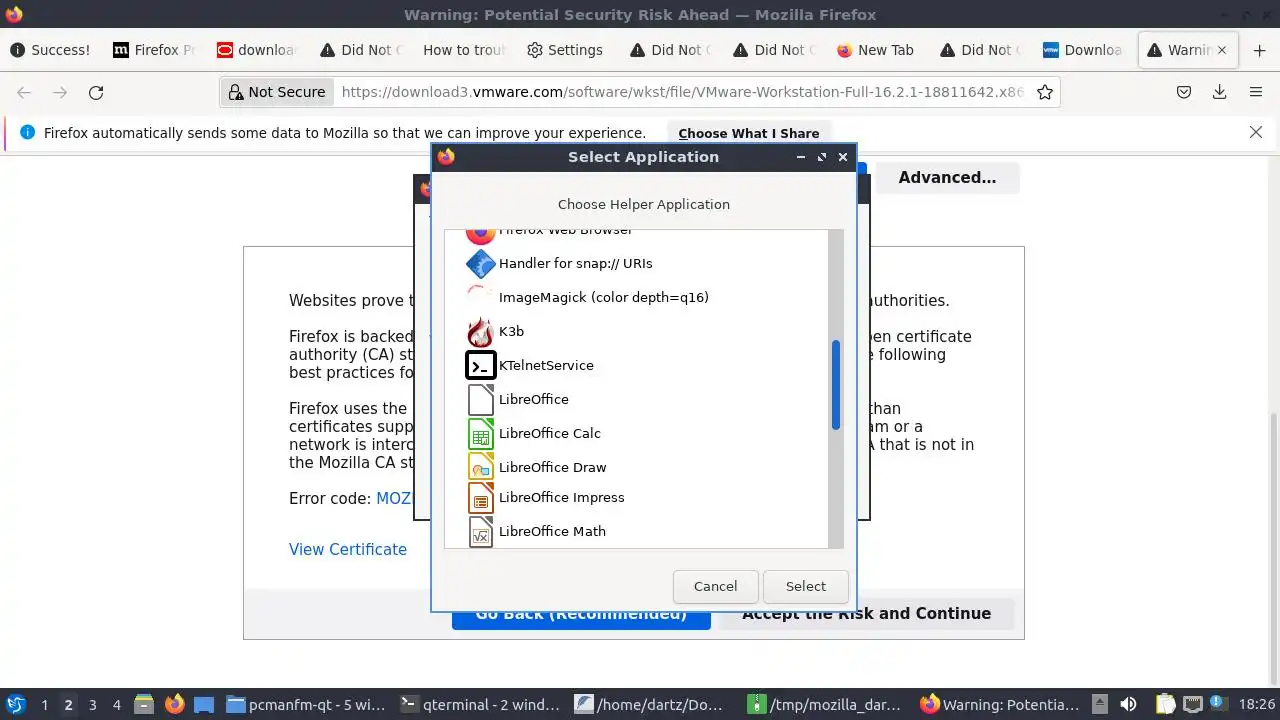
Task: Switch to virtual desktop 4
Action: pyautogui.click(x=116, y=705)
